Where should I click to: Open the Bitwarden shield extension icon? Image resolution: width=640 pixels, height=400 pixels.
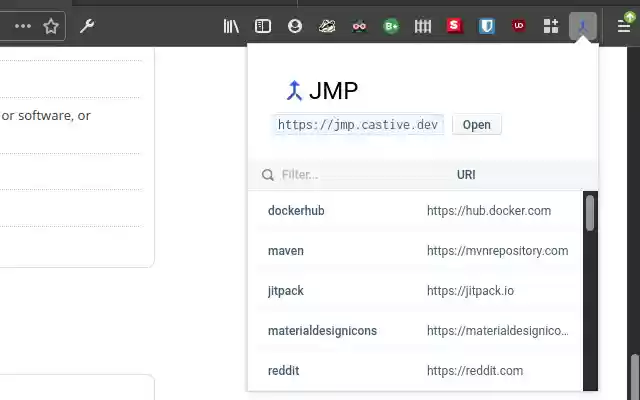[x=487, y=26]
